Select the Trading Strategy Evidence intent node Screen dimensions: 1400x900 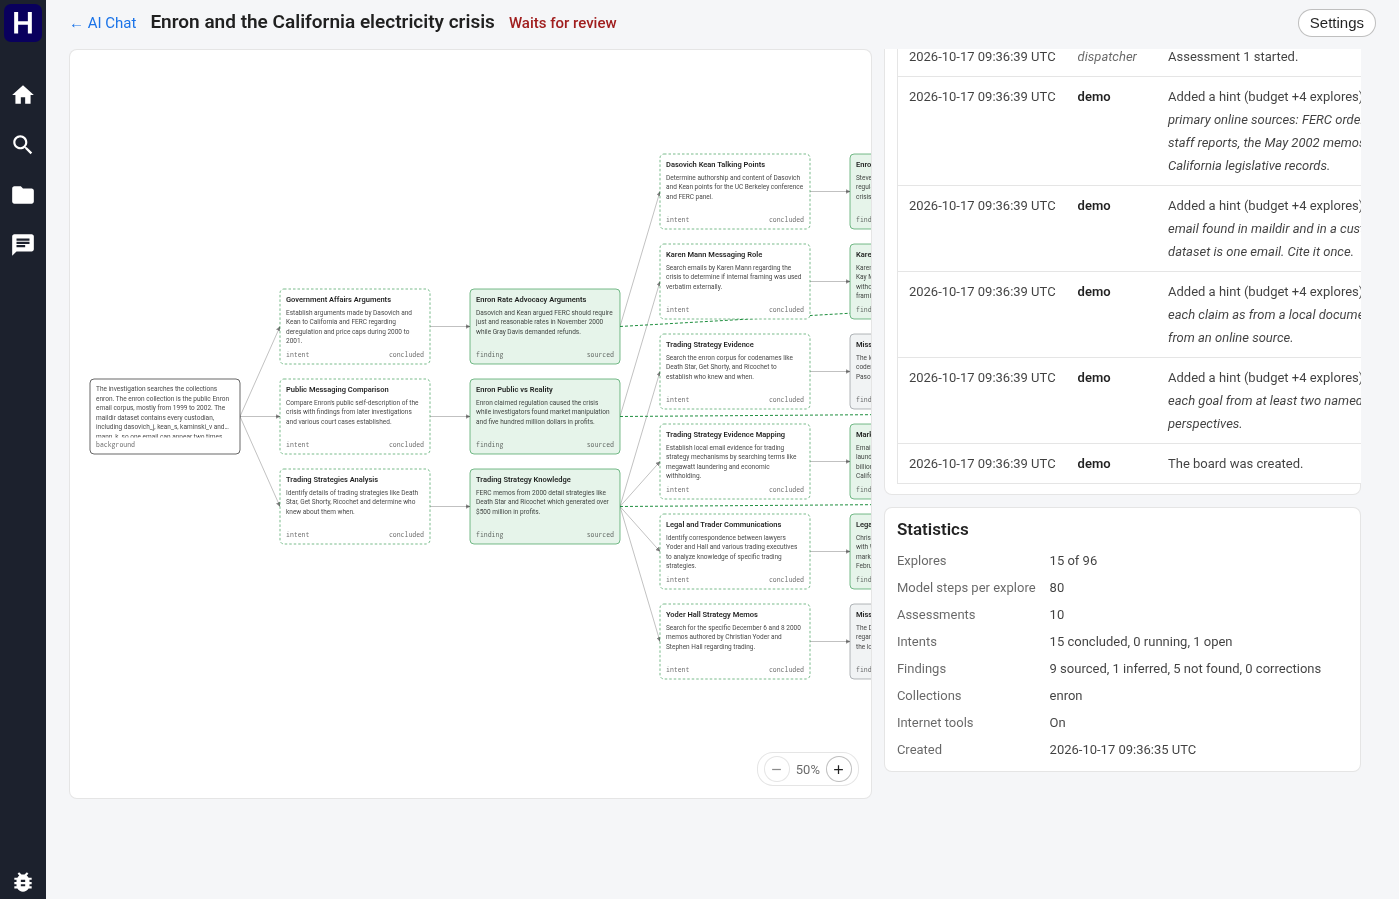coord(735,371)
